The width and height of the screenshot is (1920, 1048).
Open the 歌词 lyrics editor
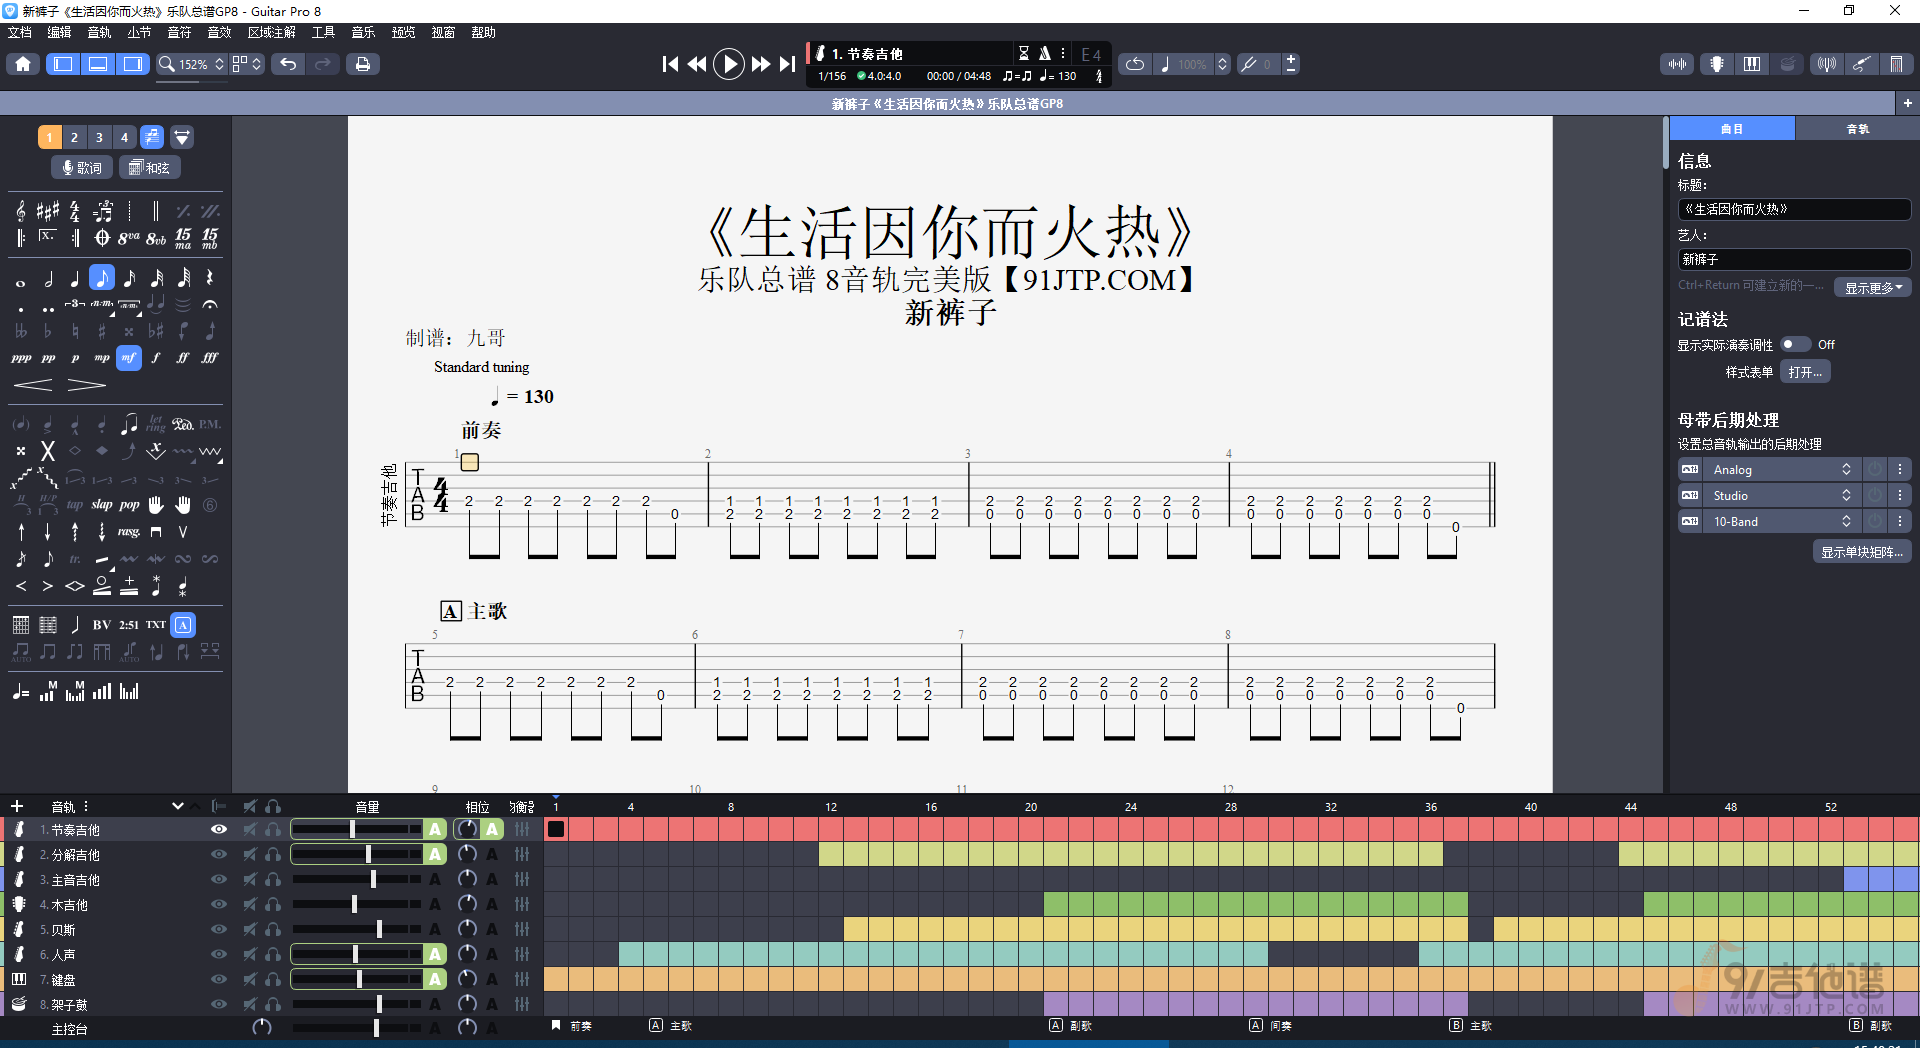[x=81, y=167]
